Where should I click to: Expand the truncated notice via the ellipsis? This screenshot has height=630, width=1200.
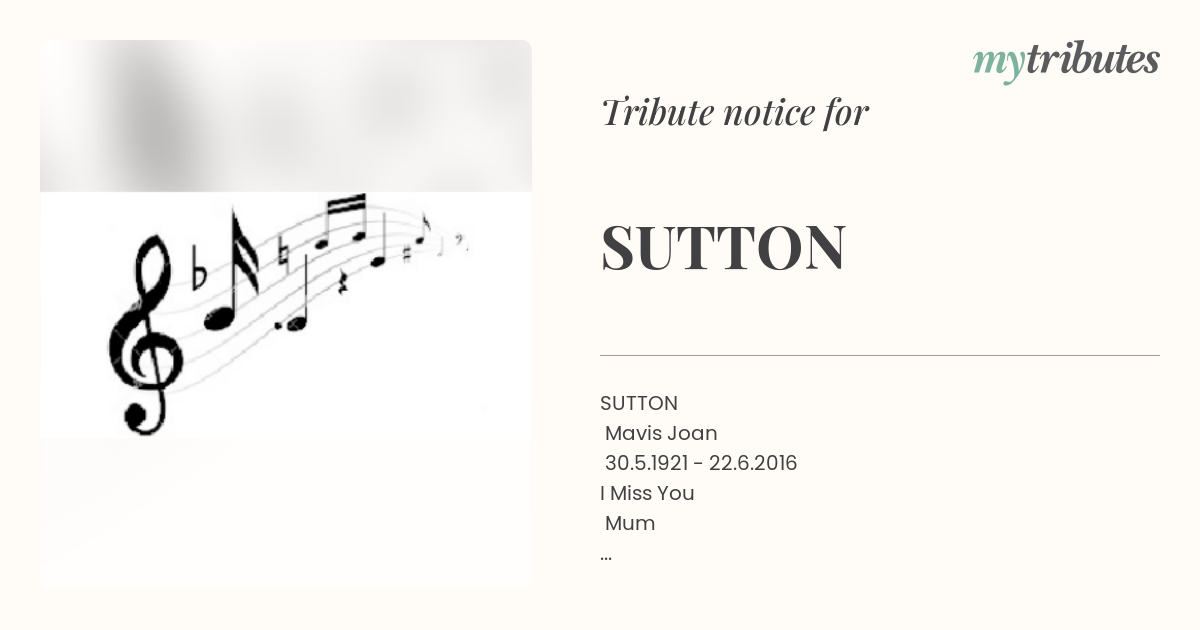606,555
